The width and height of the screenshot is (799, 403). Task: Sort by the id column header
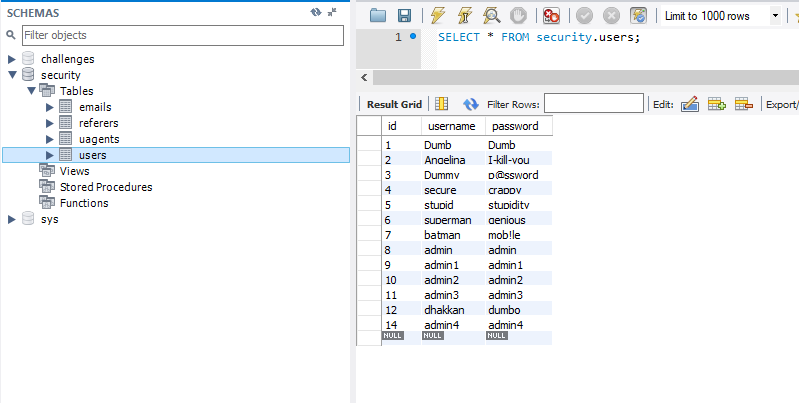402,126
